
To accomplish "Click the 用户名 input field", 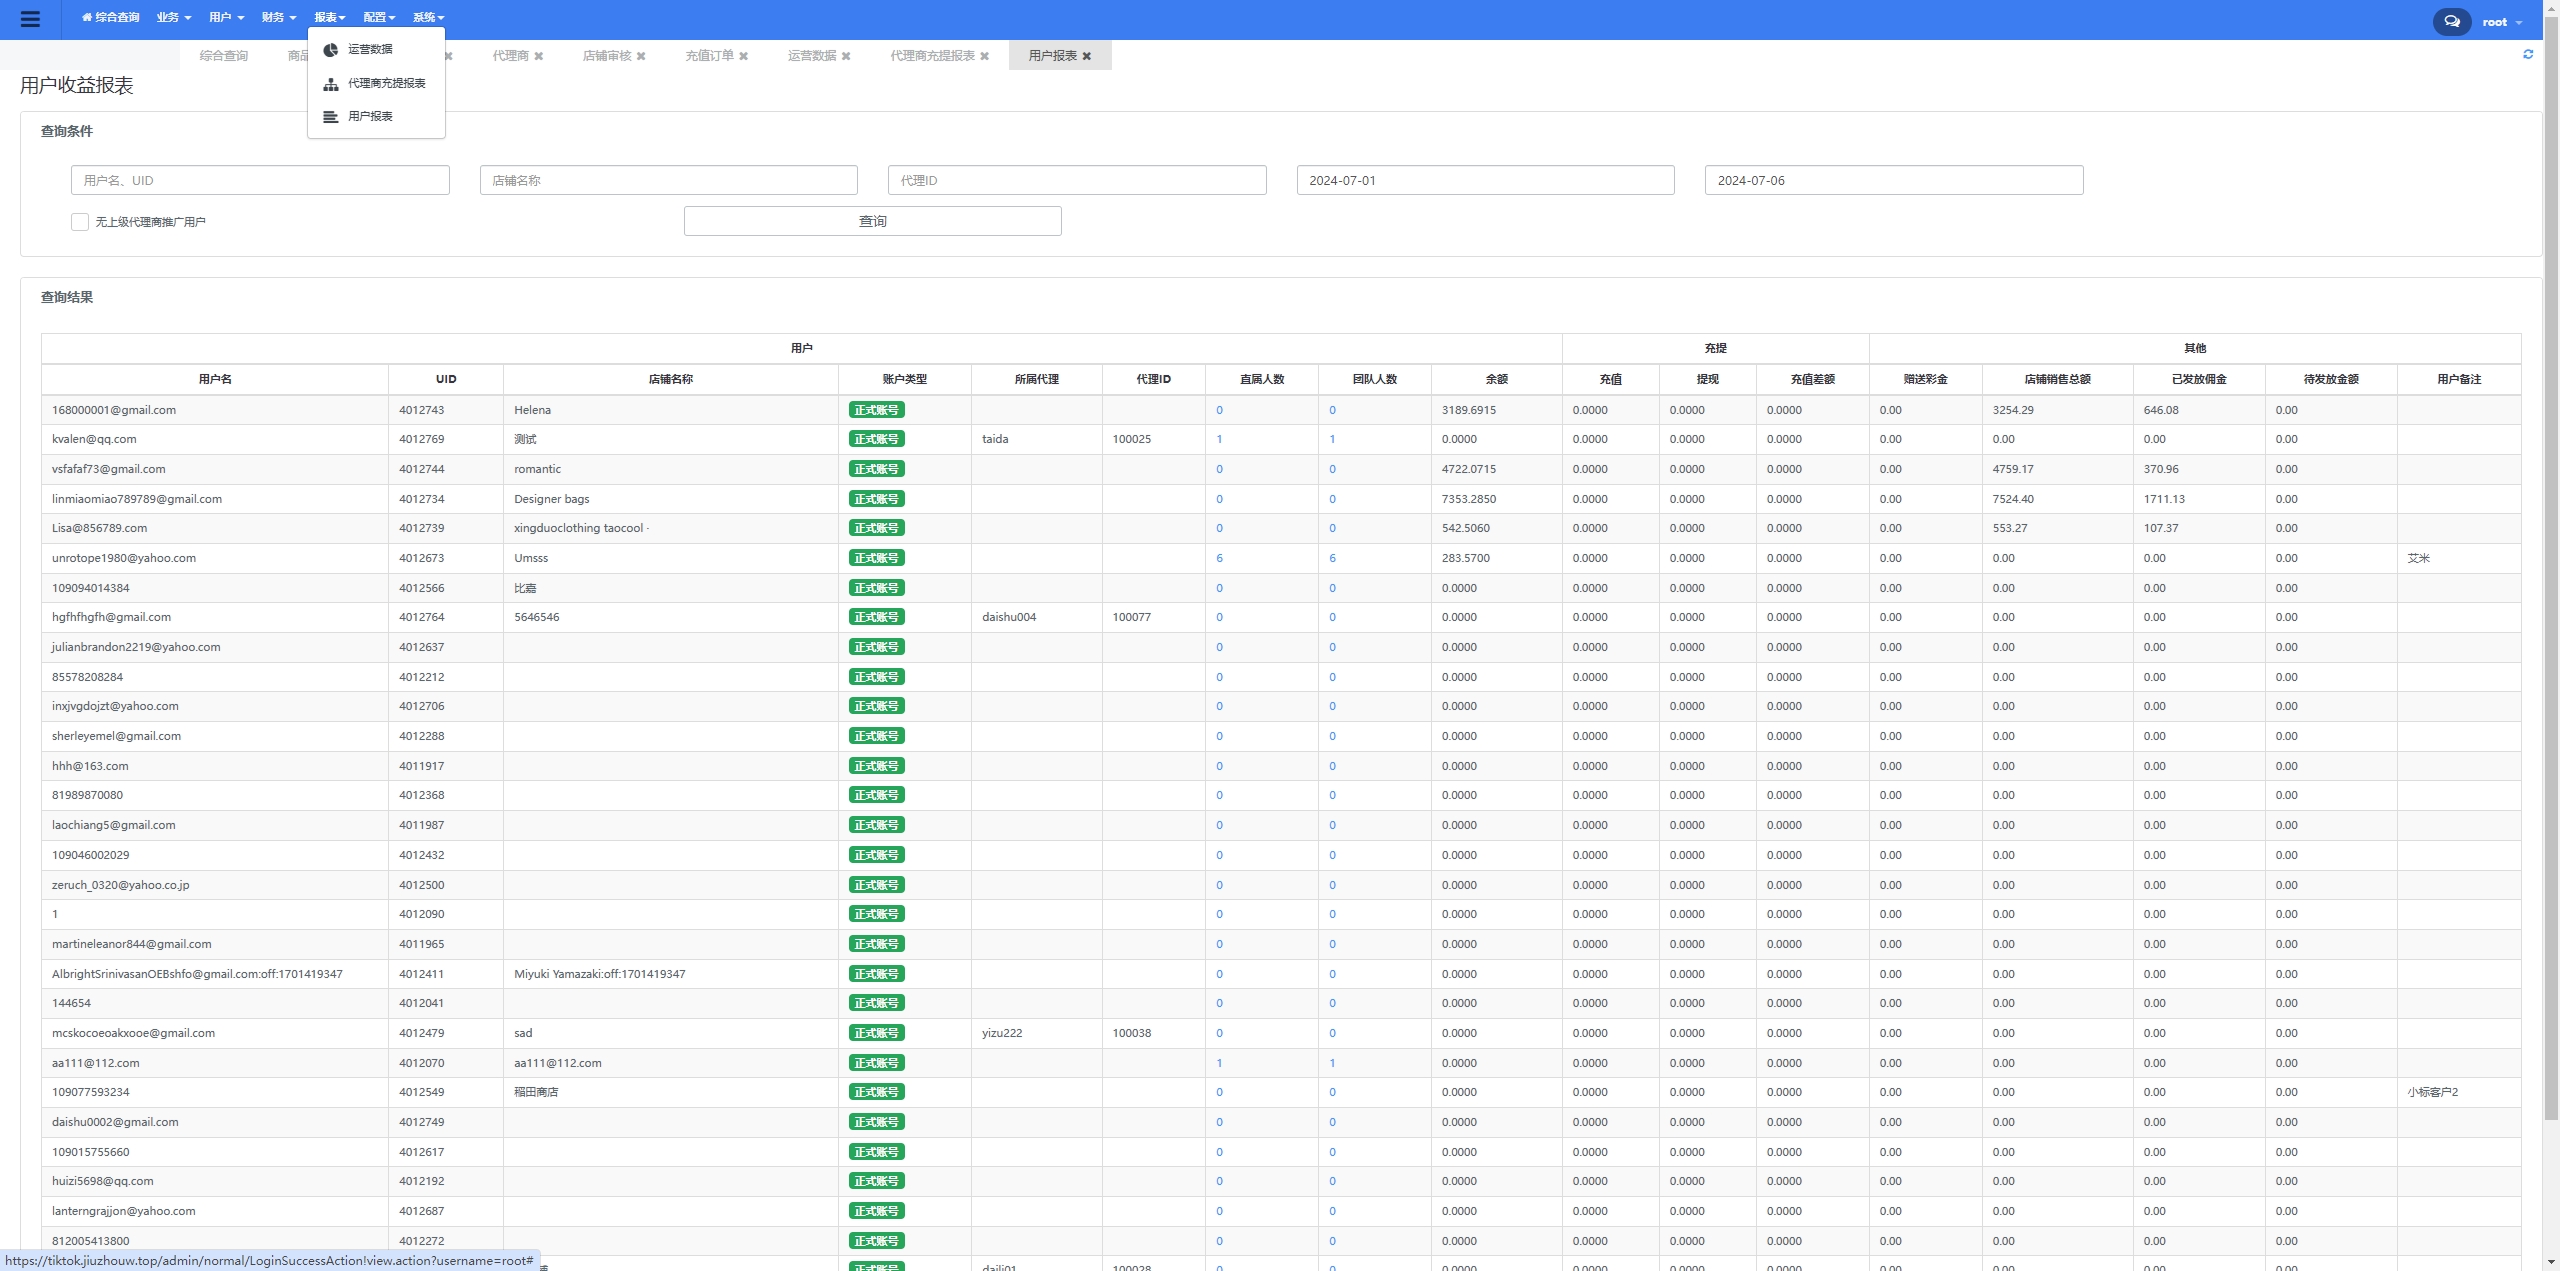I will point(260,180).
